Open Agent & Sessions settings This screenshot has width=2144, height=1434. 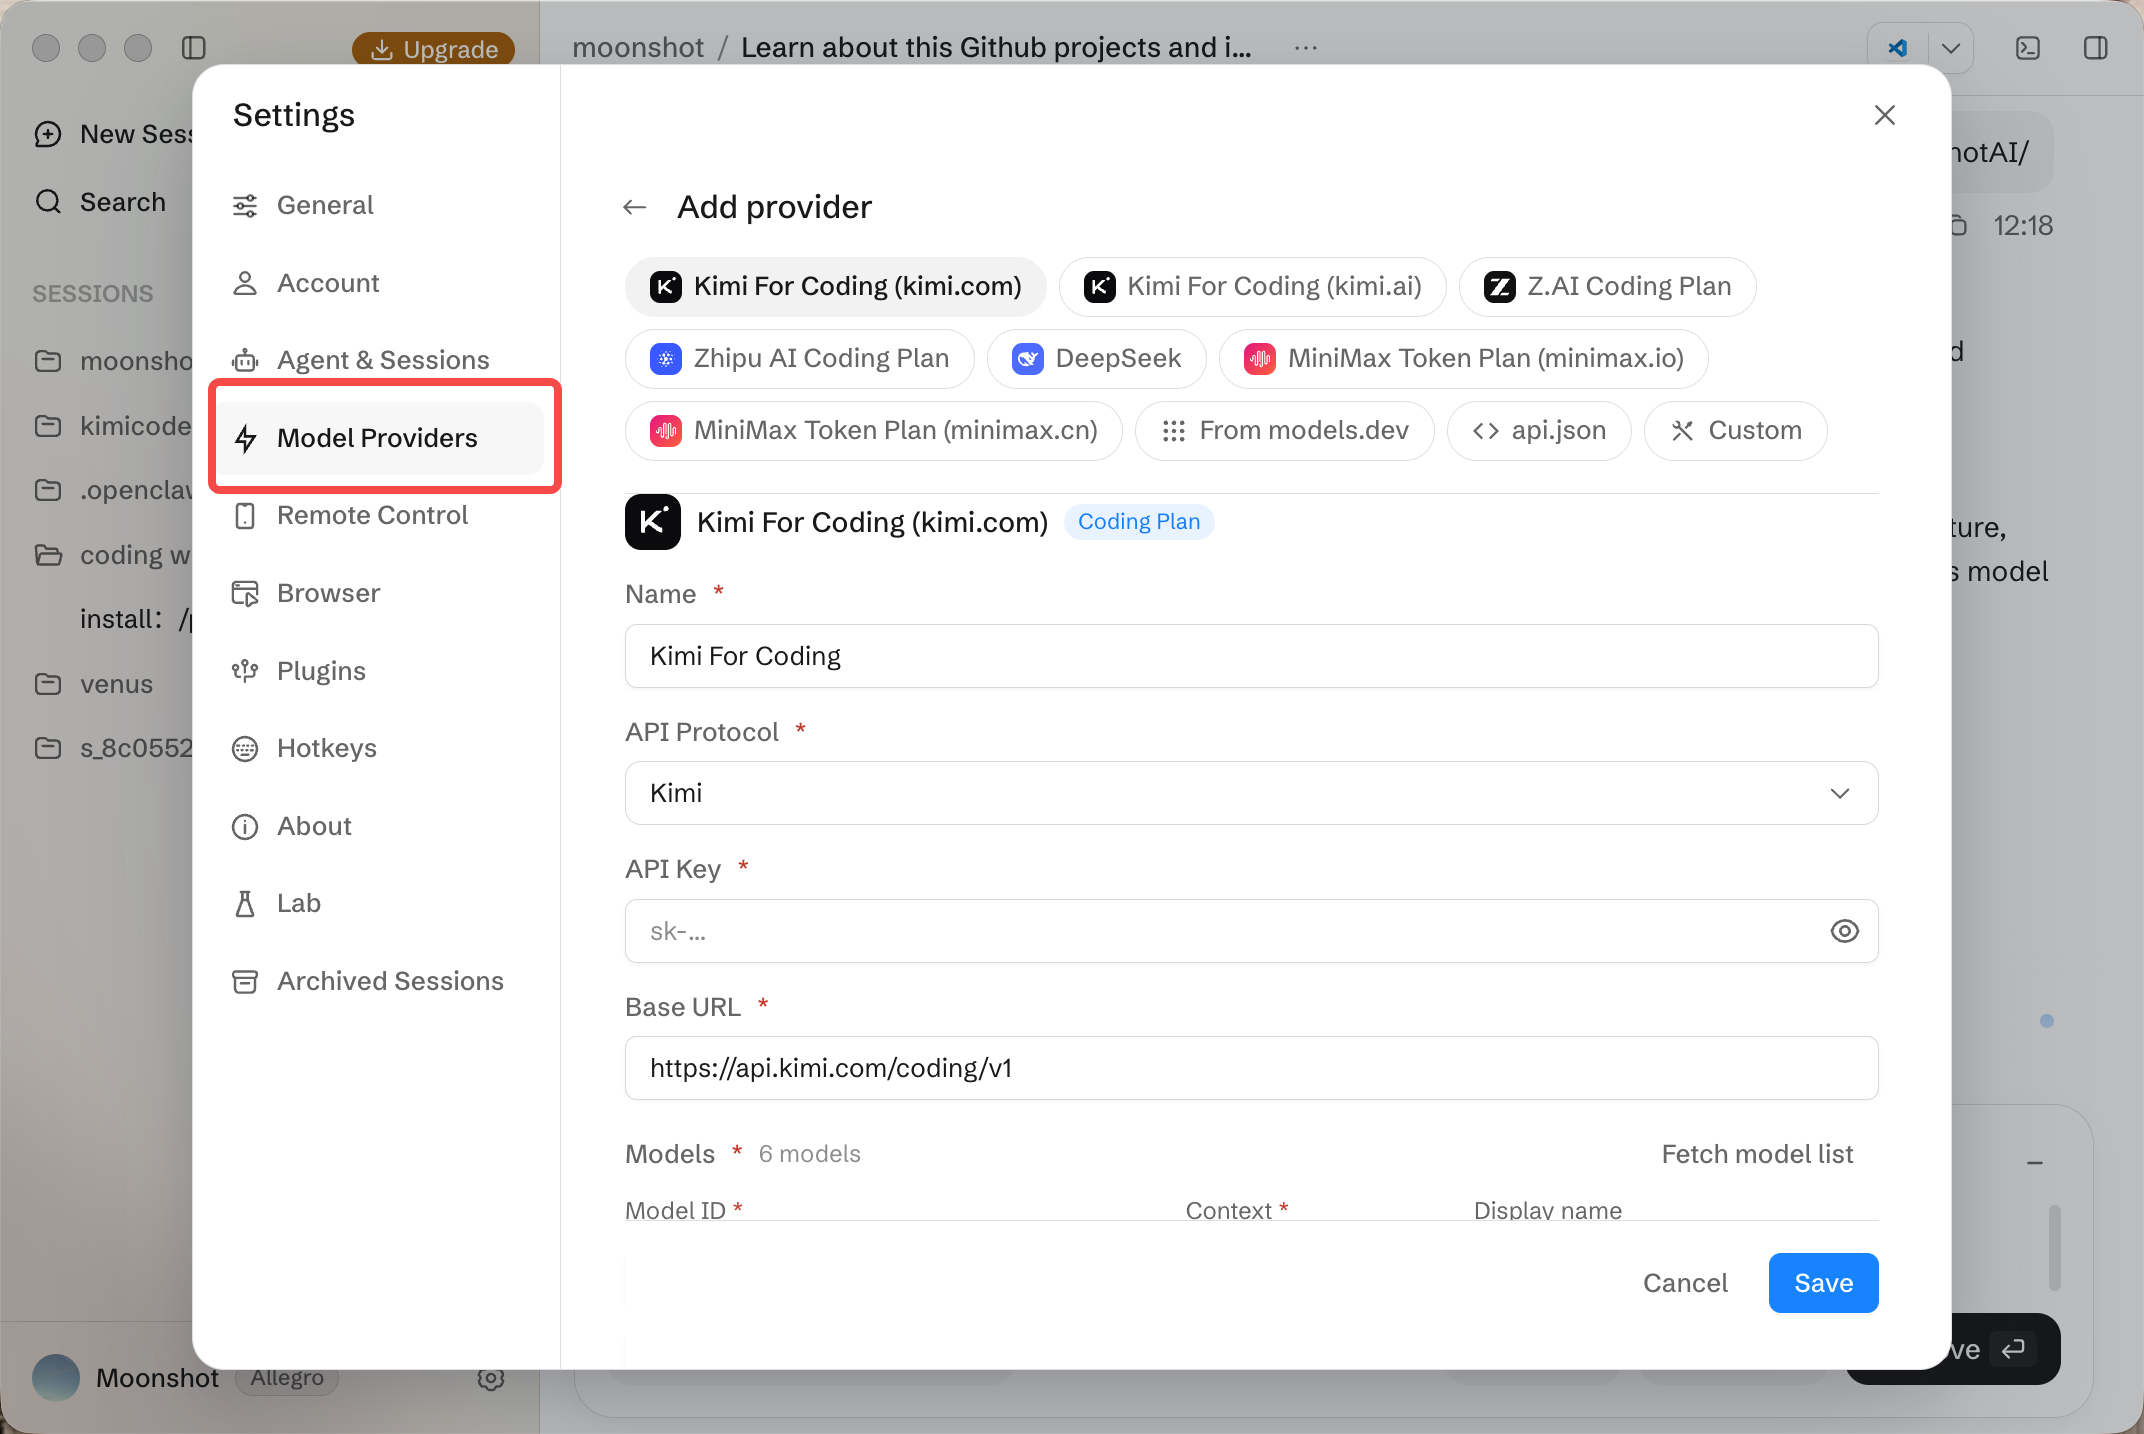pos(380,360)
